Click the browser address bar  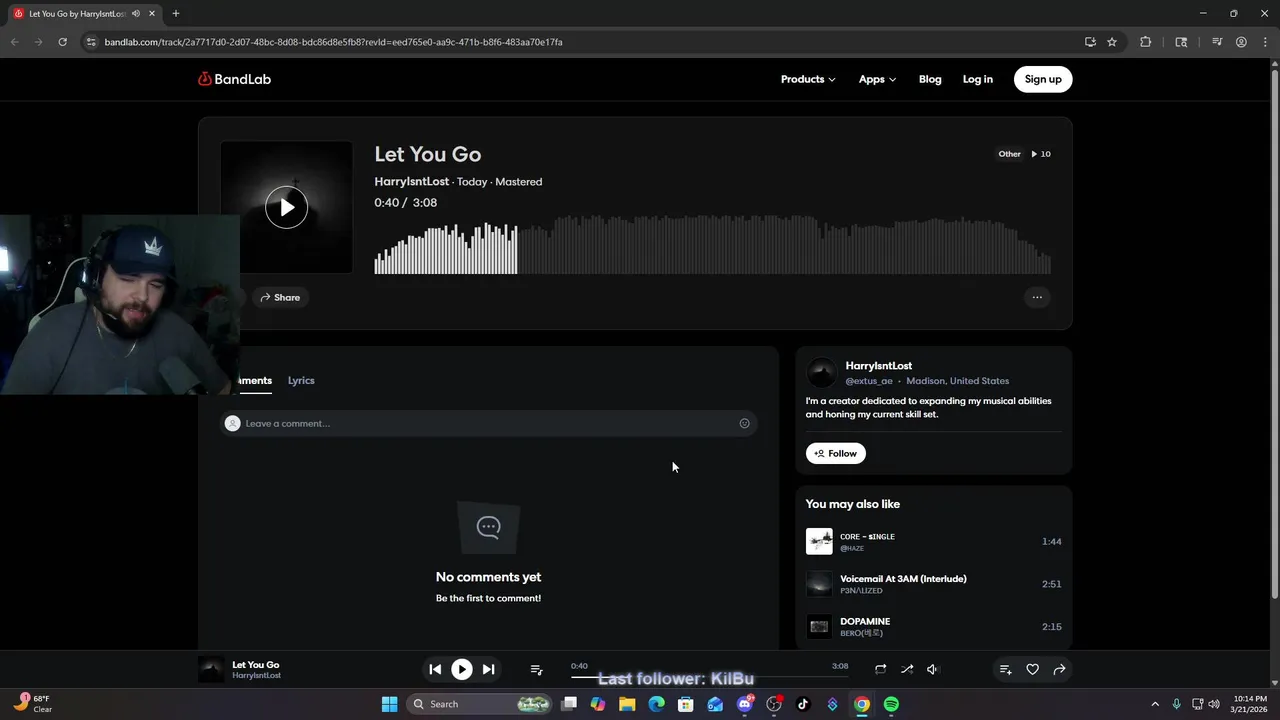[x=580, y=42]
